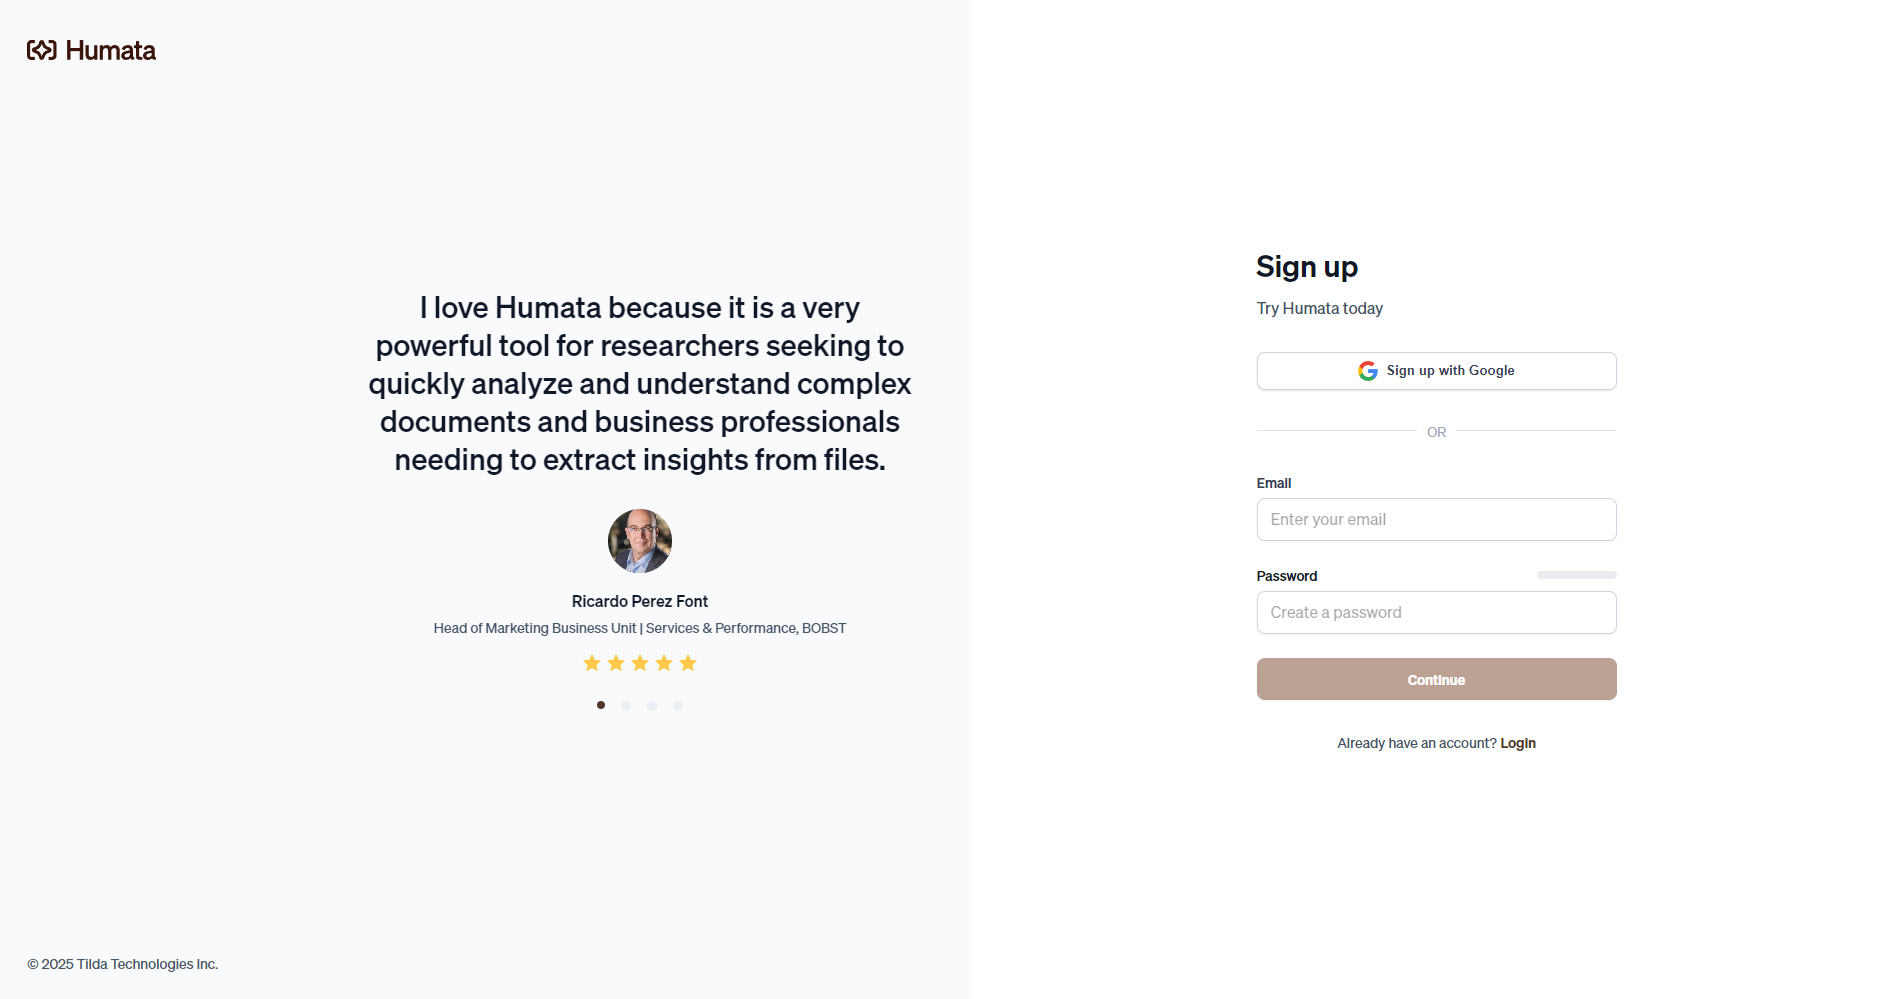
Task: Click the Sign up heading
Action: (x=1307, y=267)
